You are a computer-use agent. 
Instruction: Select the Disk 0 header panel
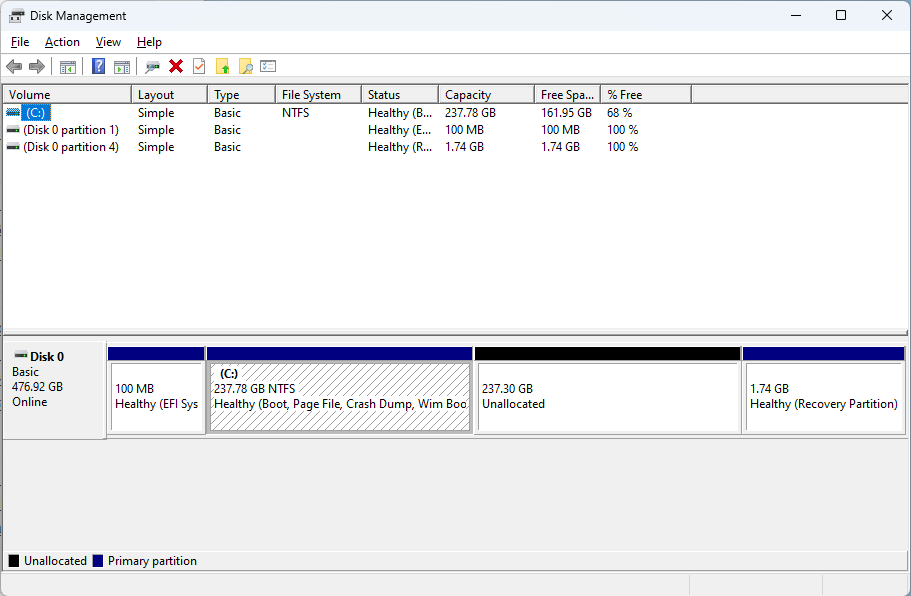[55, 390]
